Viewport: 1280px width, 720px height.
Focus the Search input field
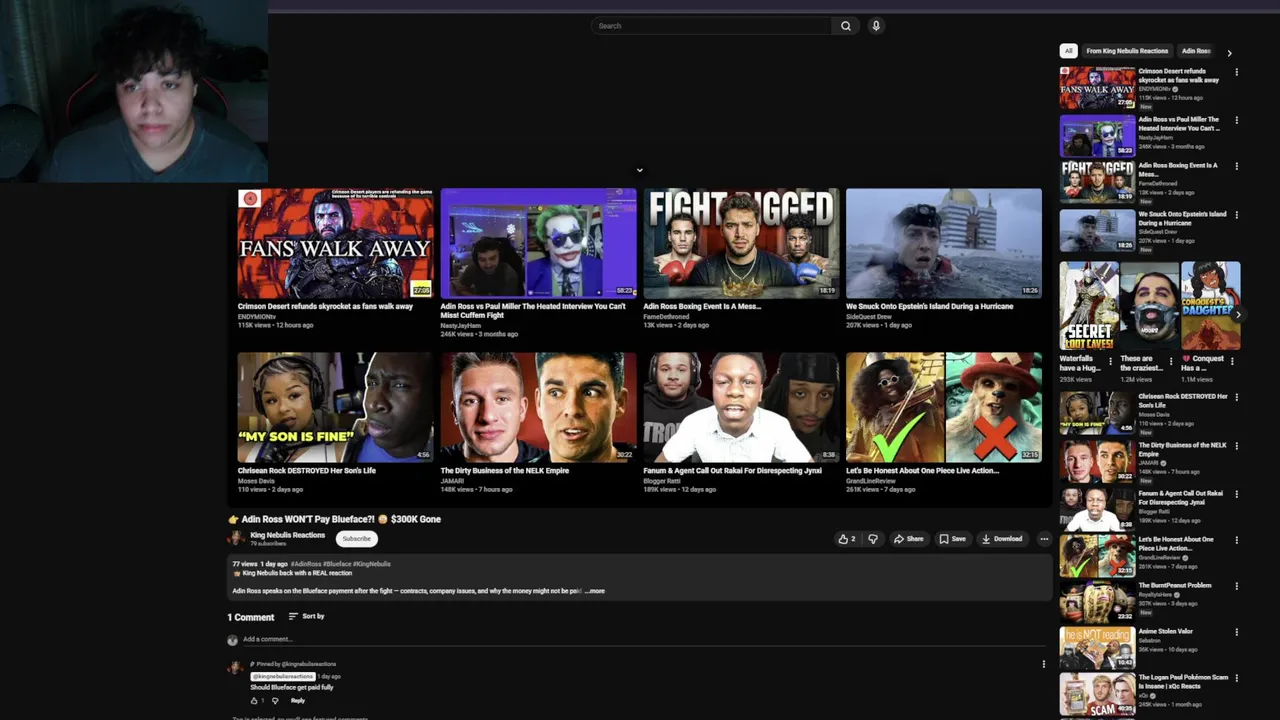[x=711, y=26]
